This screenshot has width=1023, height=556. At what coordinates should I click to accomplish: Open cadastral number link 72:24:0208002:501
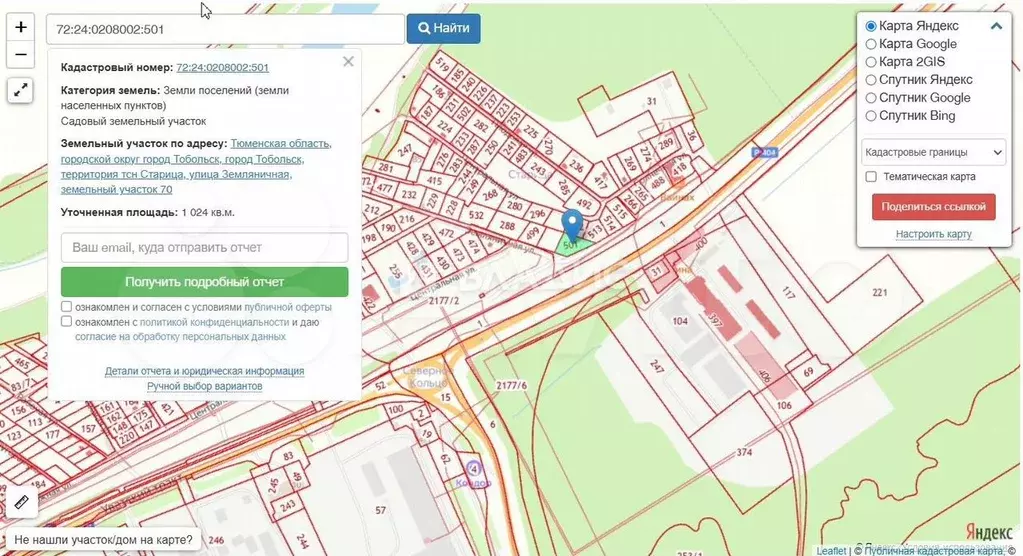point(222,67)
